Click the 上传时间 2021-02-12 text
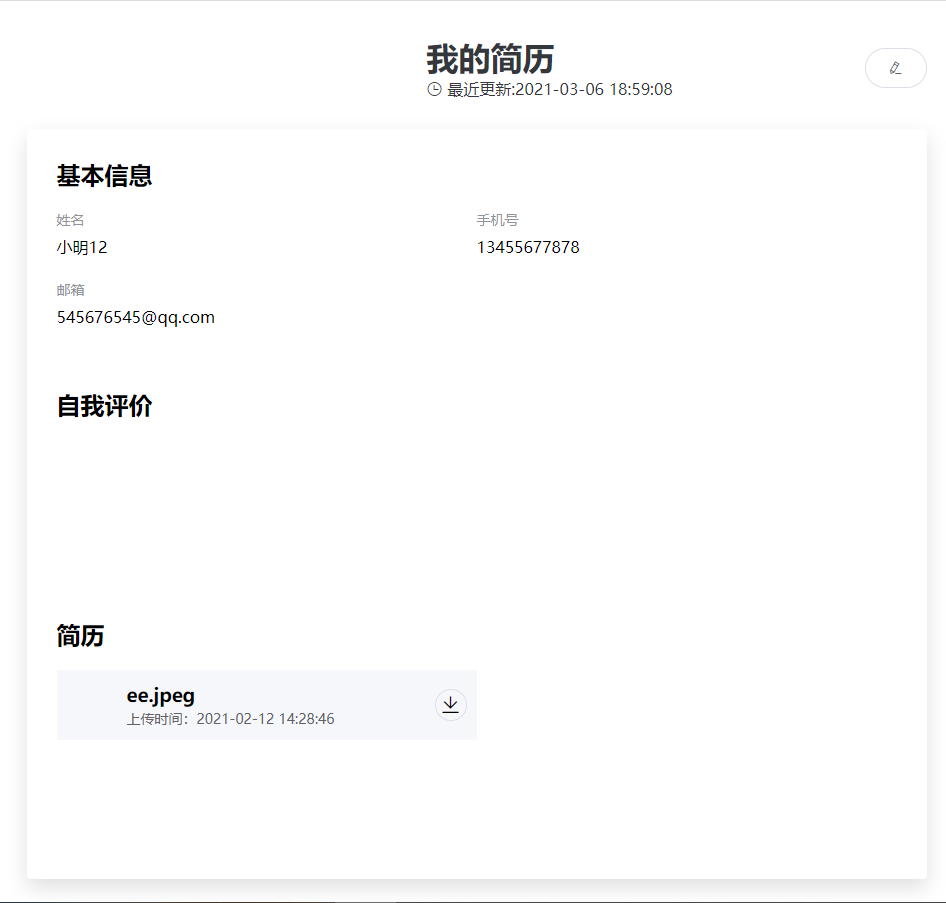The image size is (946, 903). (230, 719)
